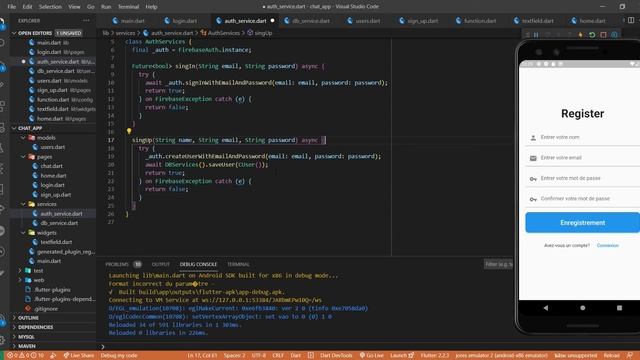This screenshot has width=640, height=360.
Task: Open the TERMINAL panel tab
Action: [238, 264]
